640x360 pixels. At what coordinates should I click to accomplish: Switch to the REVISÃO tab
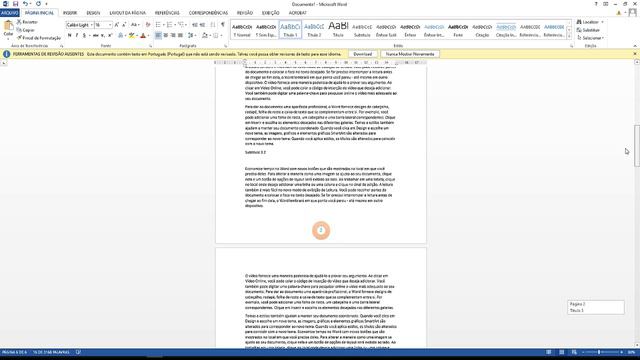tap(245, 13)
